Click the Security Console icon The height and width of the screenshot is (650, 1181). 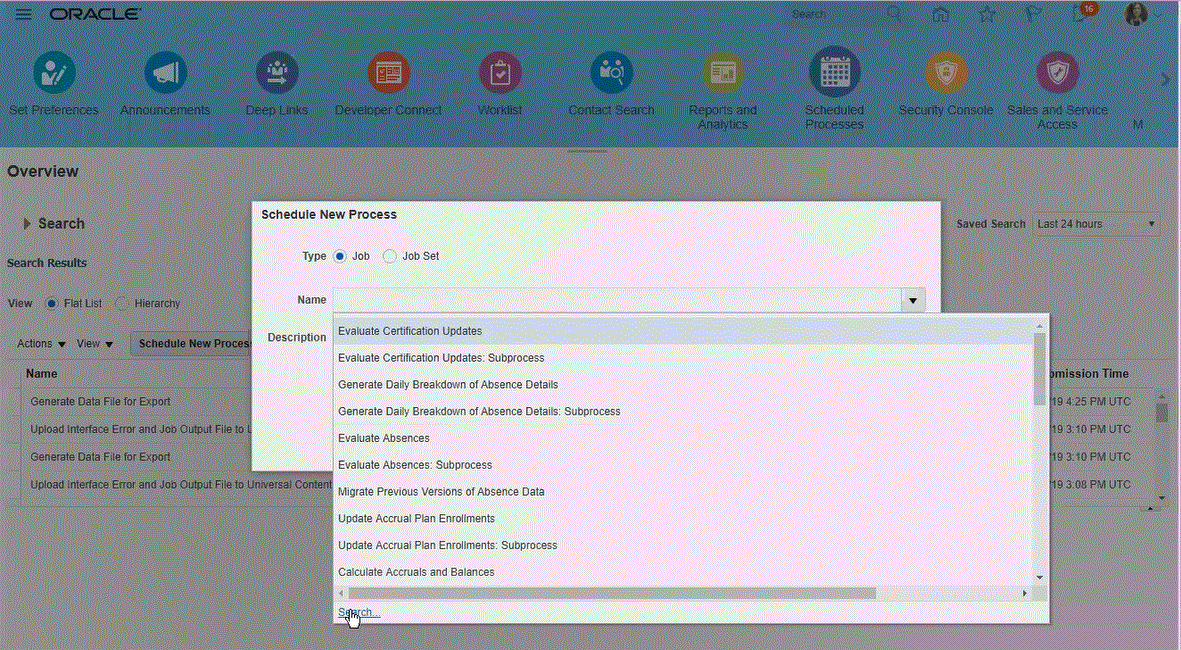tap(945, 73)
